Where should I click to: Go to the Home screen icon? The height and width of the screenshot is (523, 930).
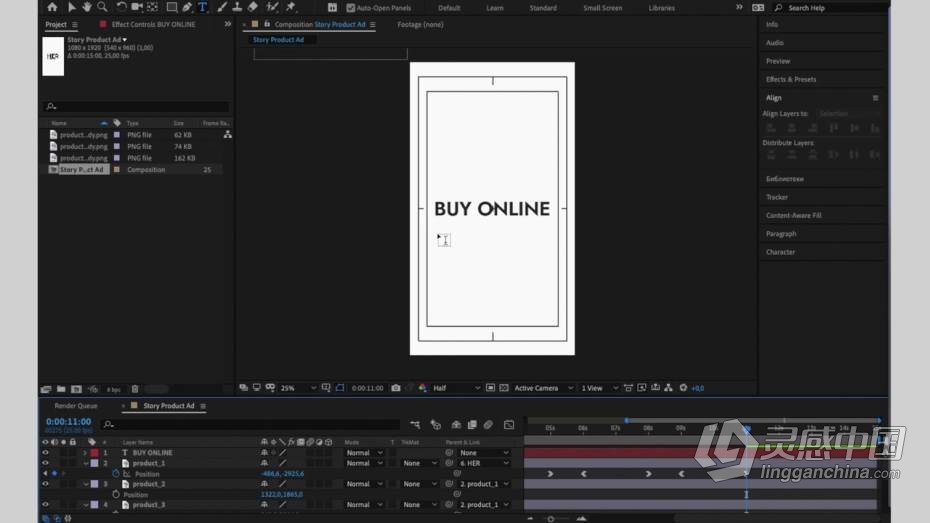52,7
